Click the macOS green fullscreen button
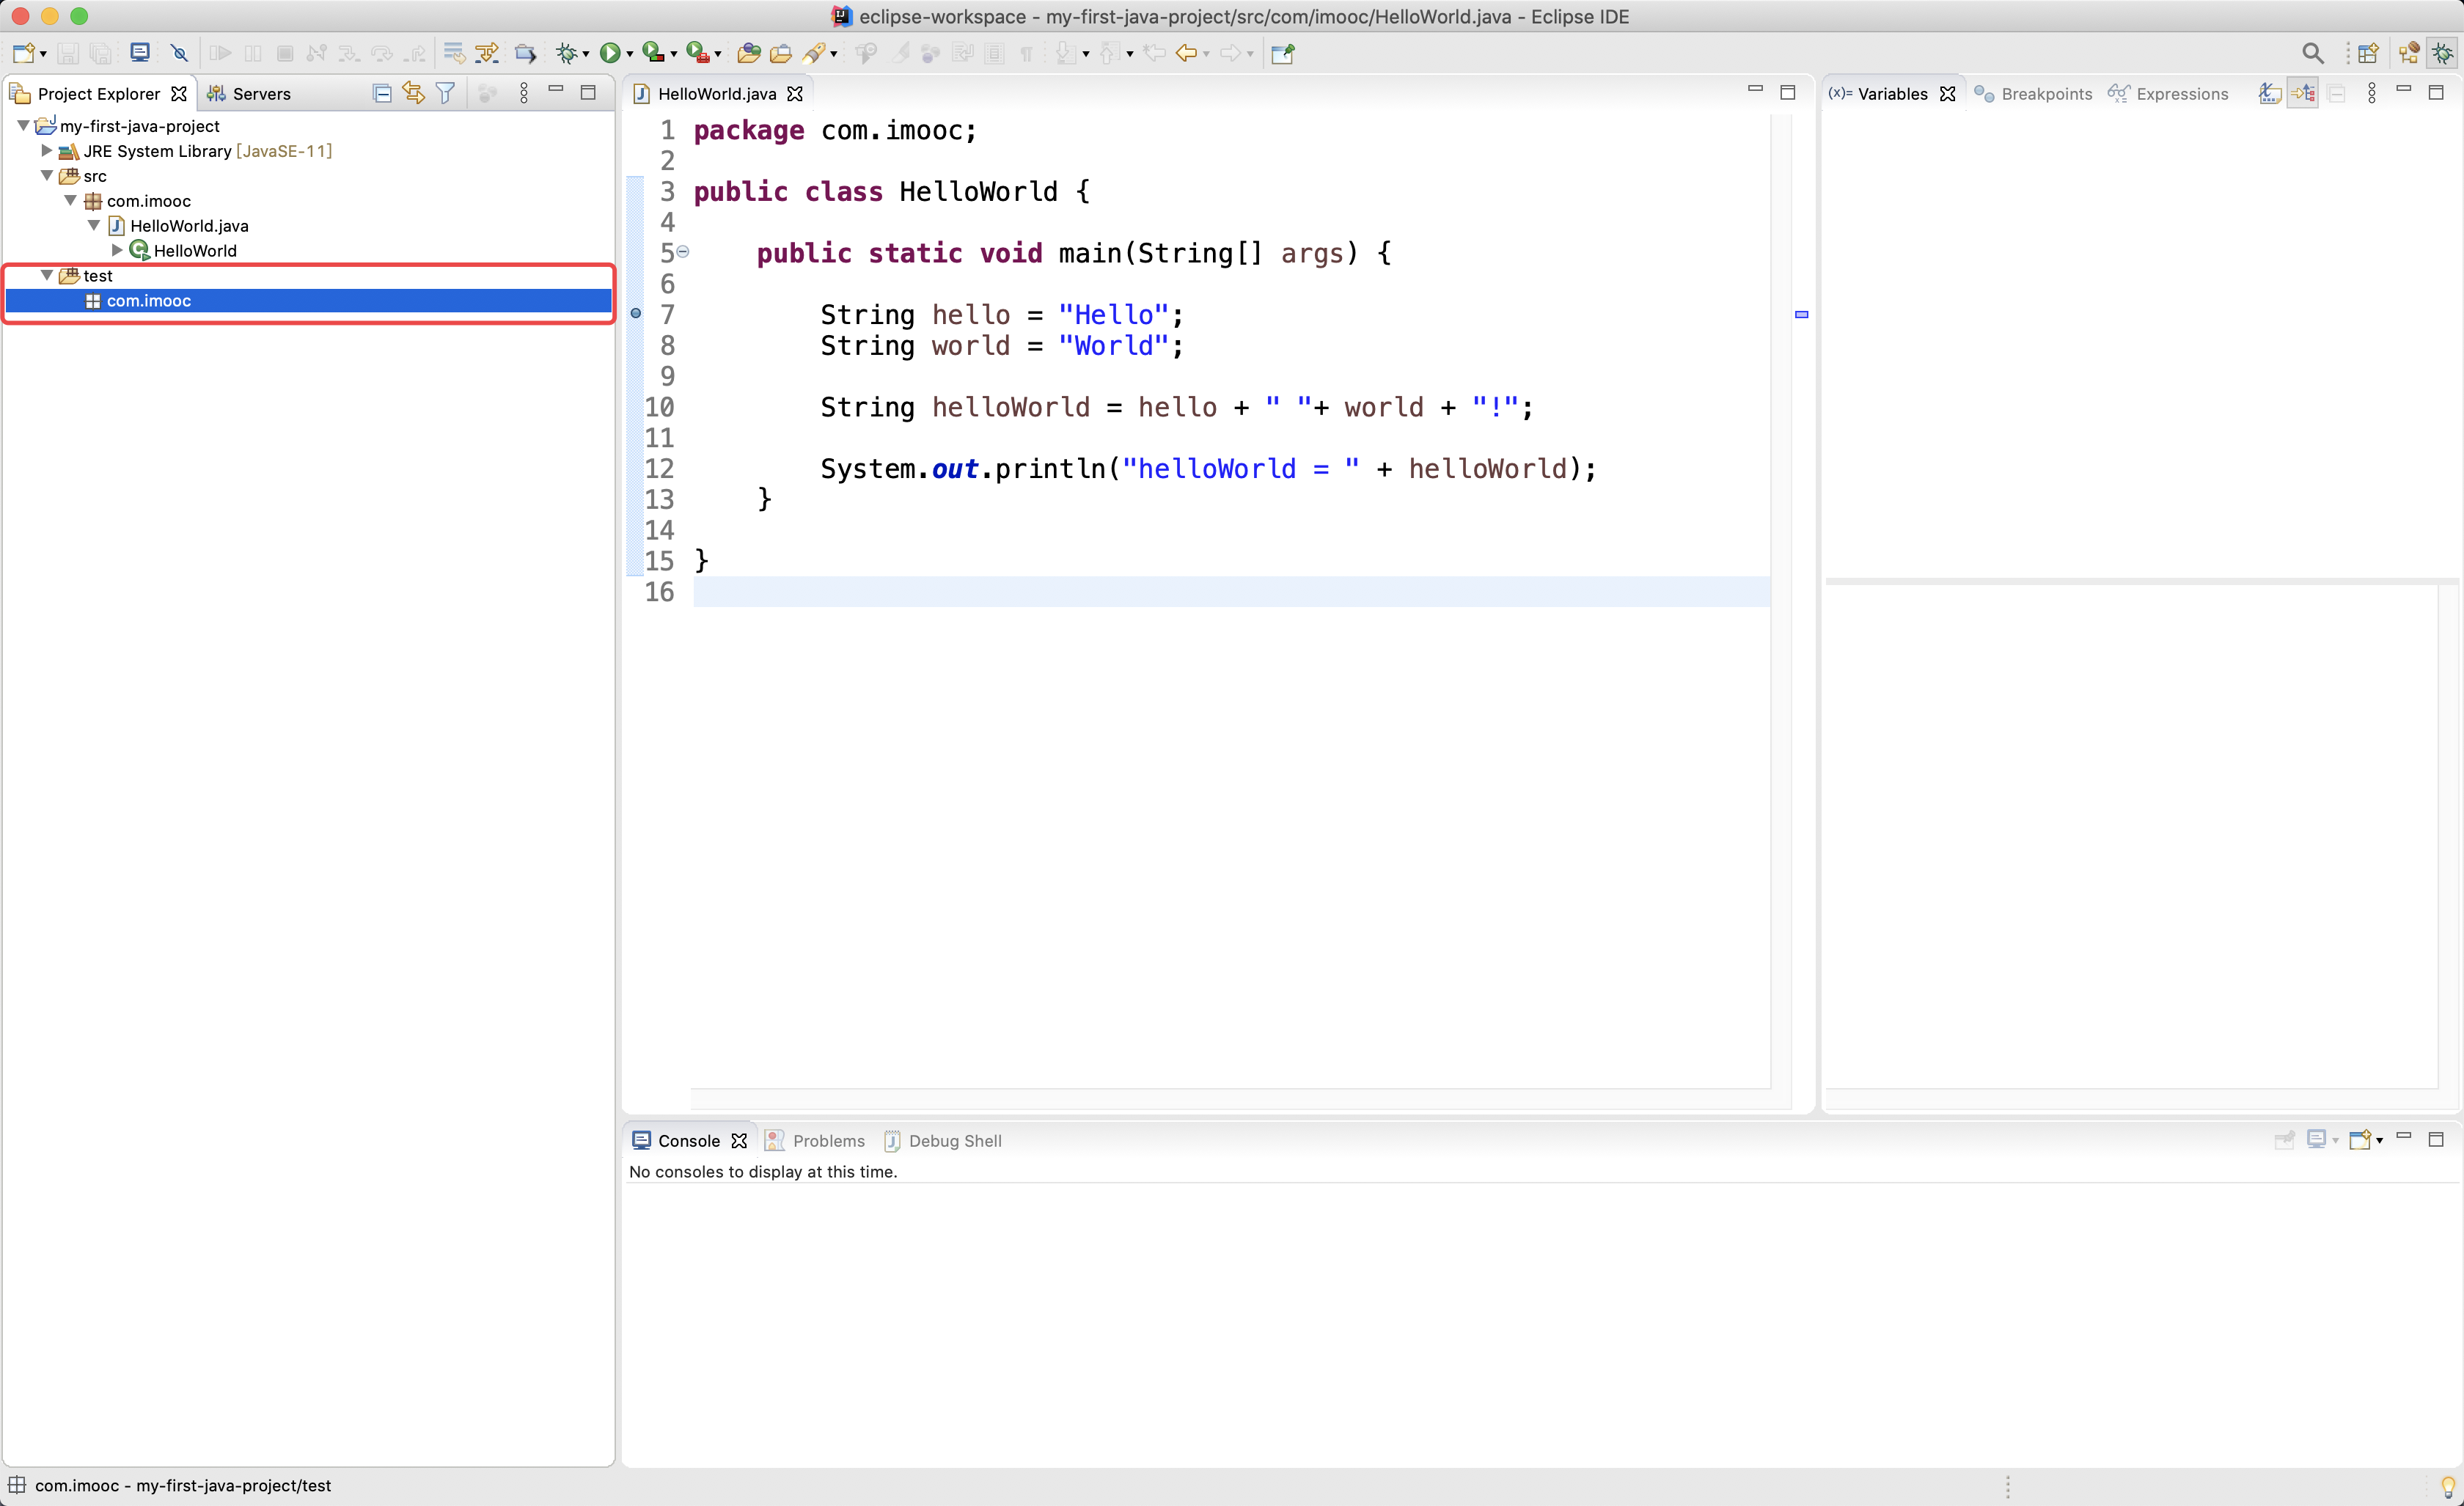Screen dimensions: 2464x1506 coord(79,16)
